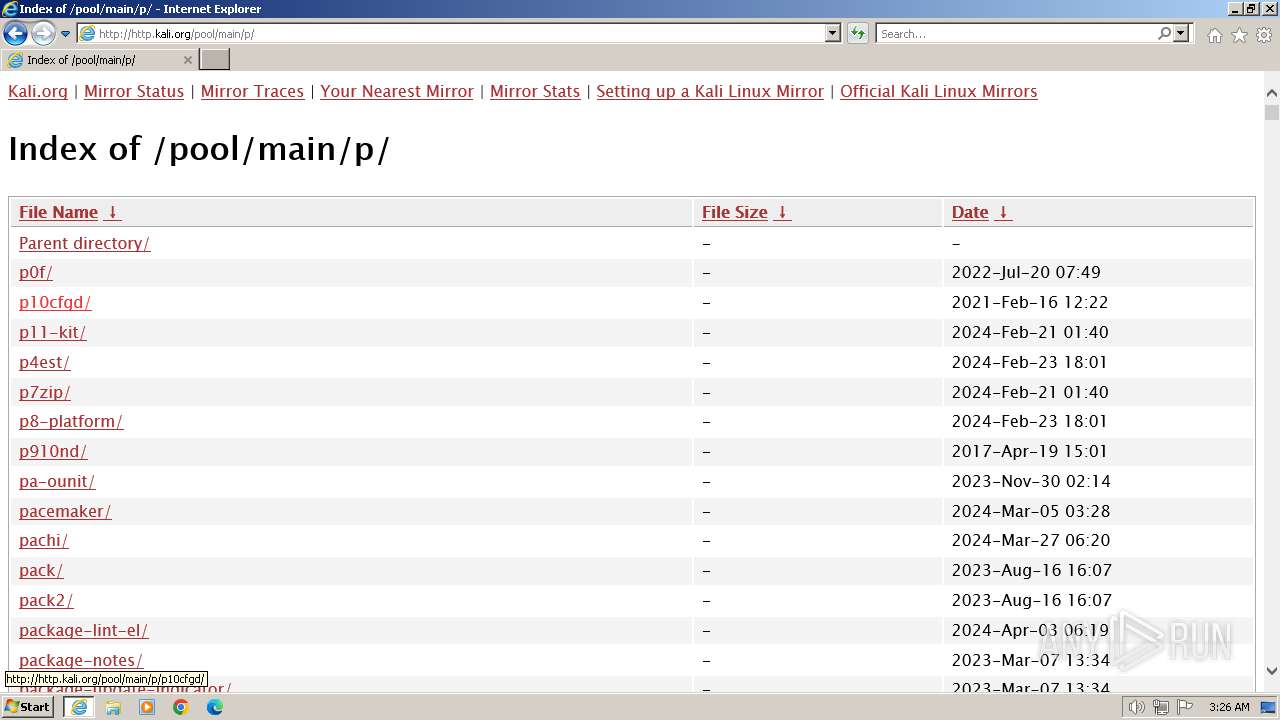Open the Kali.org link

pyautogui.click(x=38, y=91)
